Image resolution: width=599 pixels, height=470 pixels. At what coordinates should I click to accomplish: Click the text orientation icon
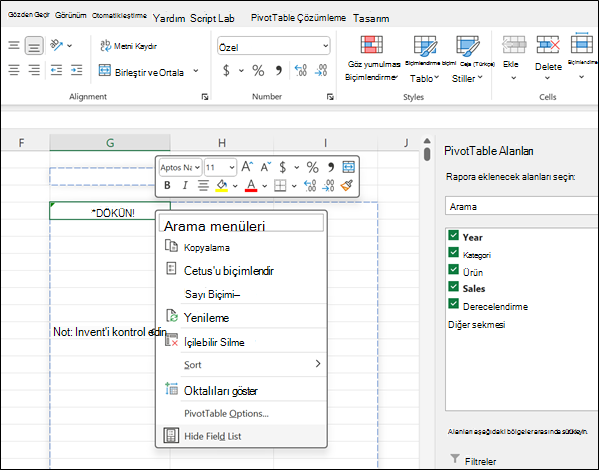pyautogui.click(x=57, y=45)
